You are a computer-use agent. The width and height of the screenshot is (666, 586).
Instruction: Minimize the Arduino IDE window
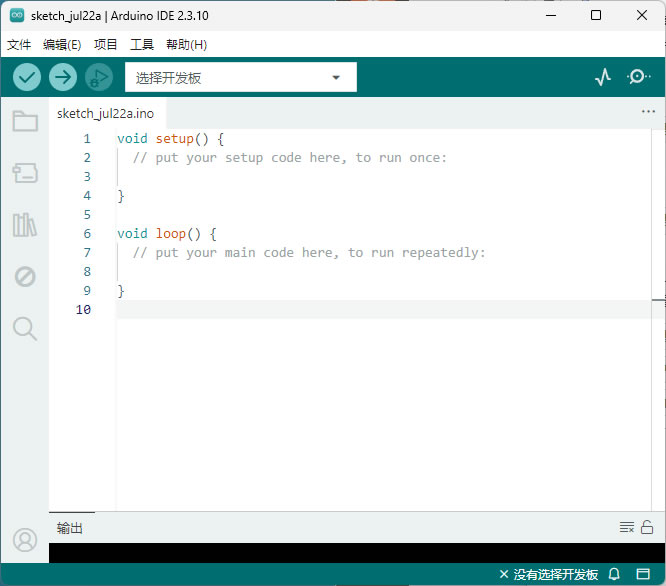pos(551,15)
